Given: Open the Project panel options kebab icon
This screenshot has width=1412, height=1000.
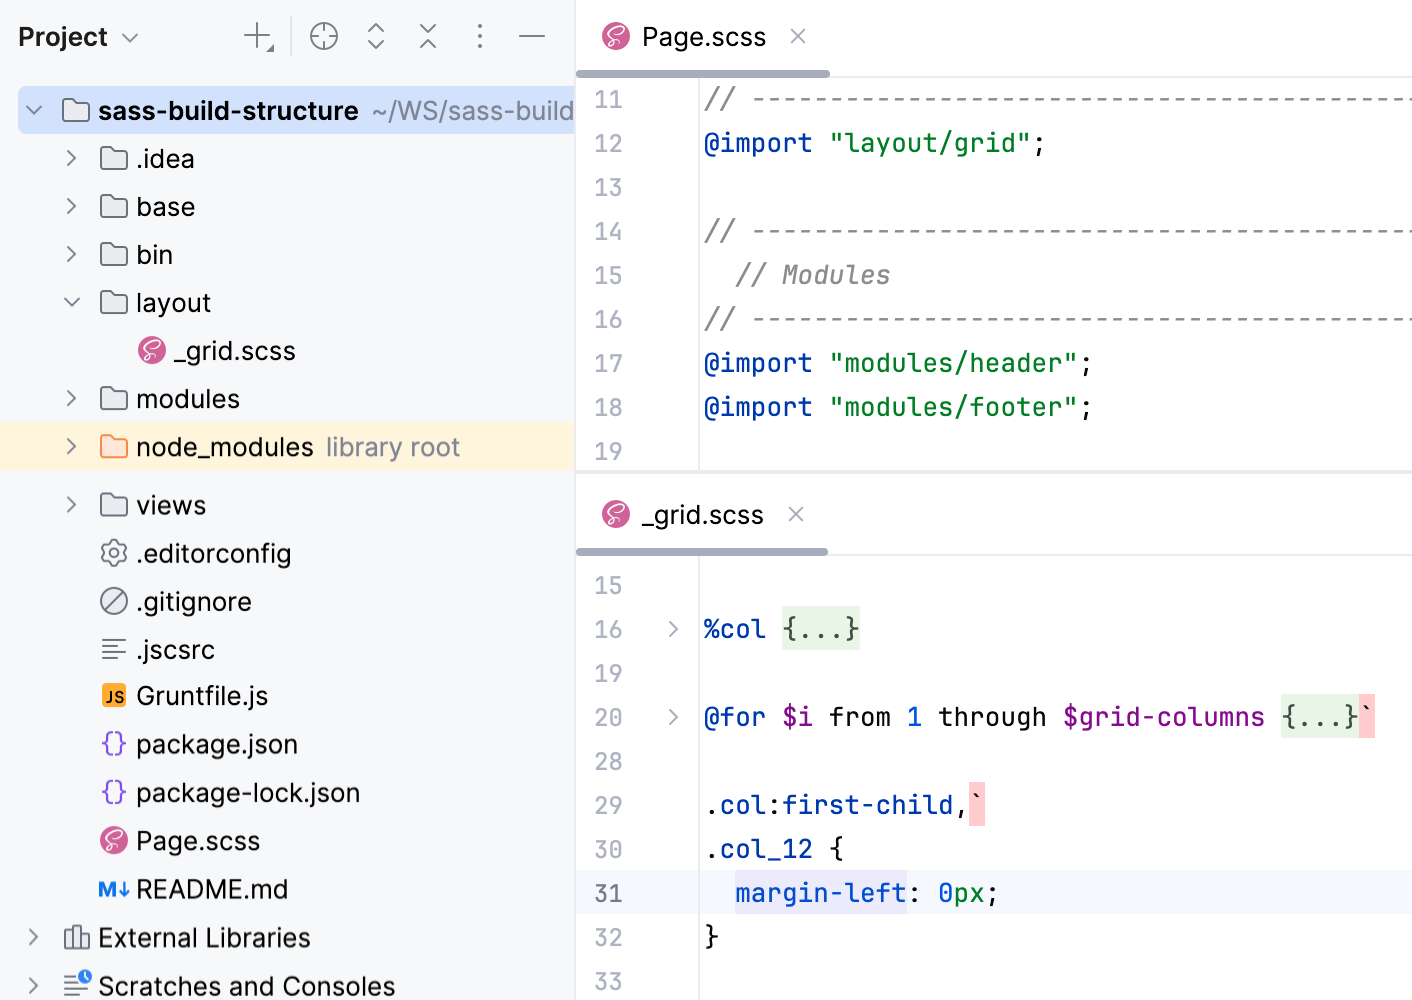Looking at the screenshot, I should pos(480,36).
